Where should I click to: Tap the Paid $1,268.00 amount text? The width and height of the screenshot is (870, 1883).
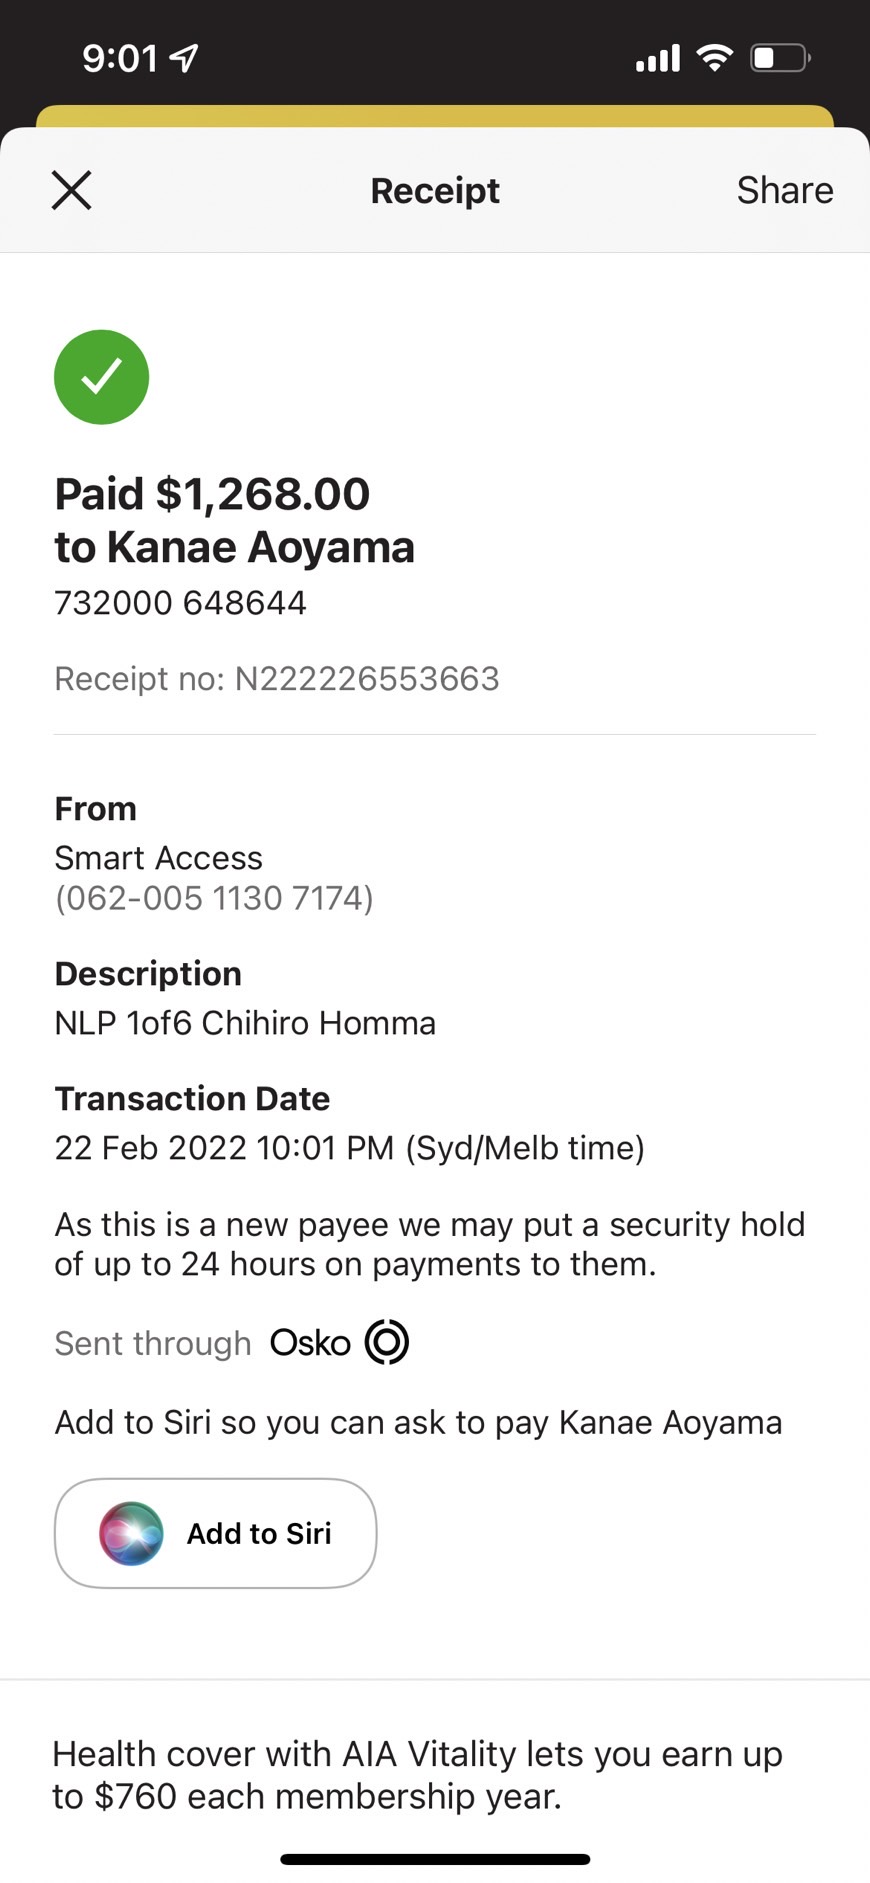212,494
